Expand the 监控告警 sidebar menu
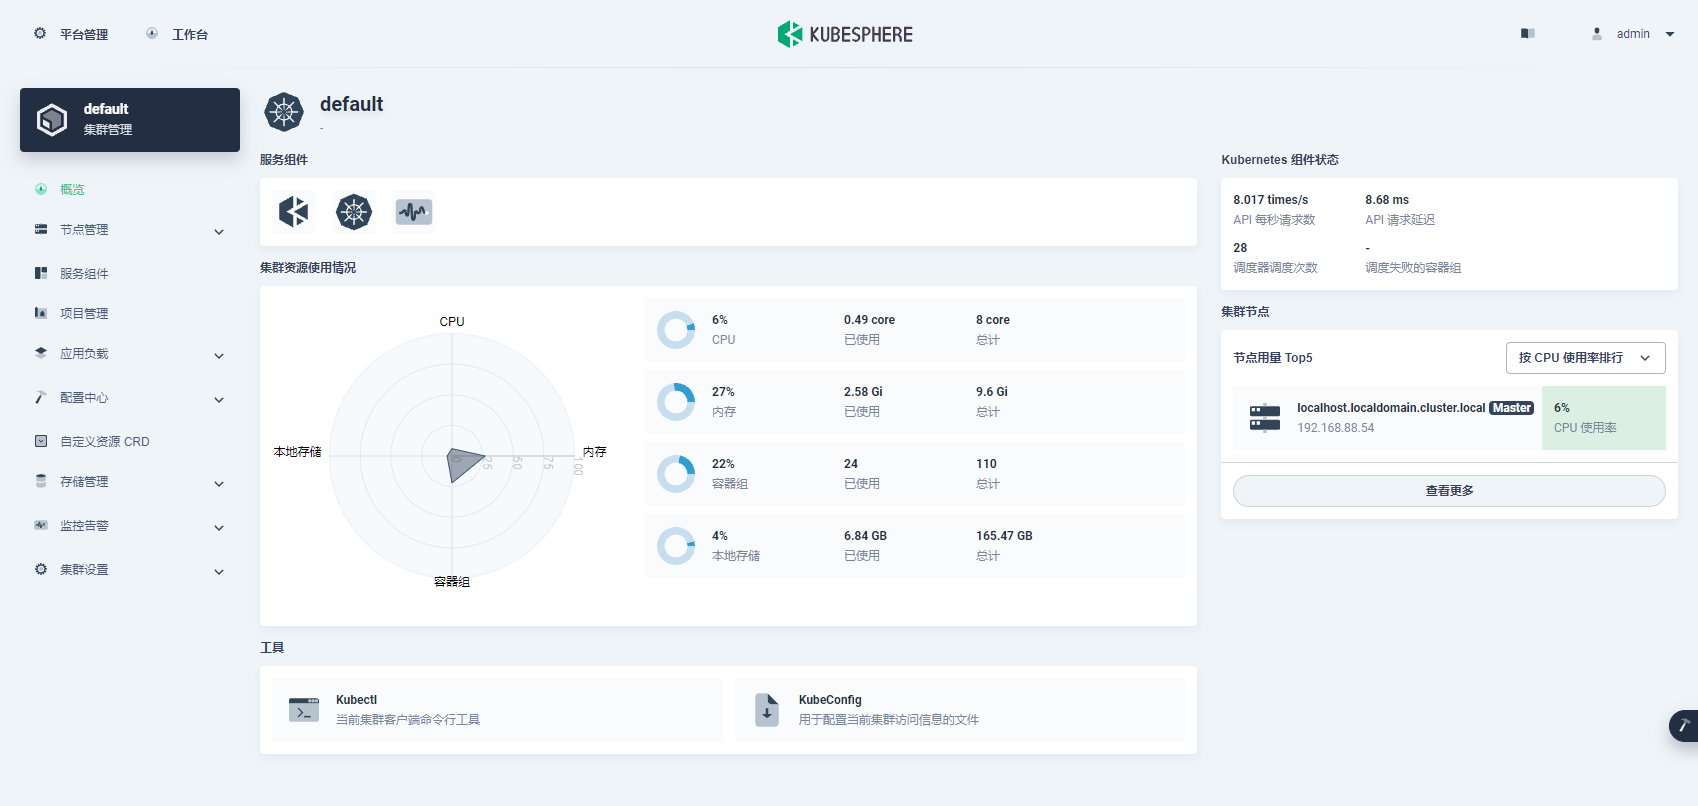The image size is (1698, 806). 130,526
